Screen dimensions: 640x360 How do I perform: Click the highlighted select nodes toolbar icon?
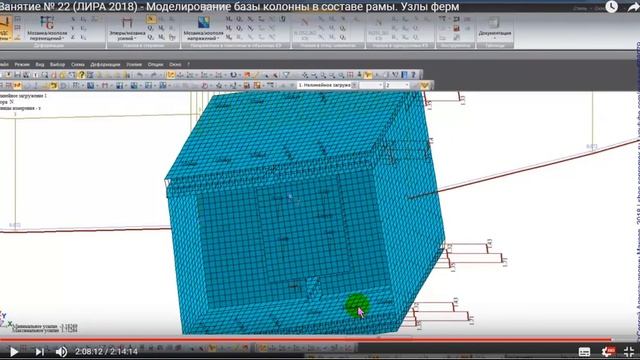coord(171,75)
